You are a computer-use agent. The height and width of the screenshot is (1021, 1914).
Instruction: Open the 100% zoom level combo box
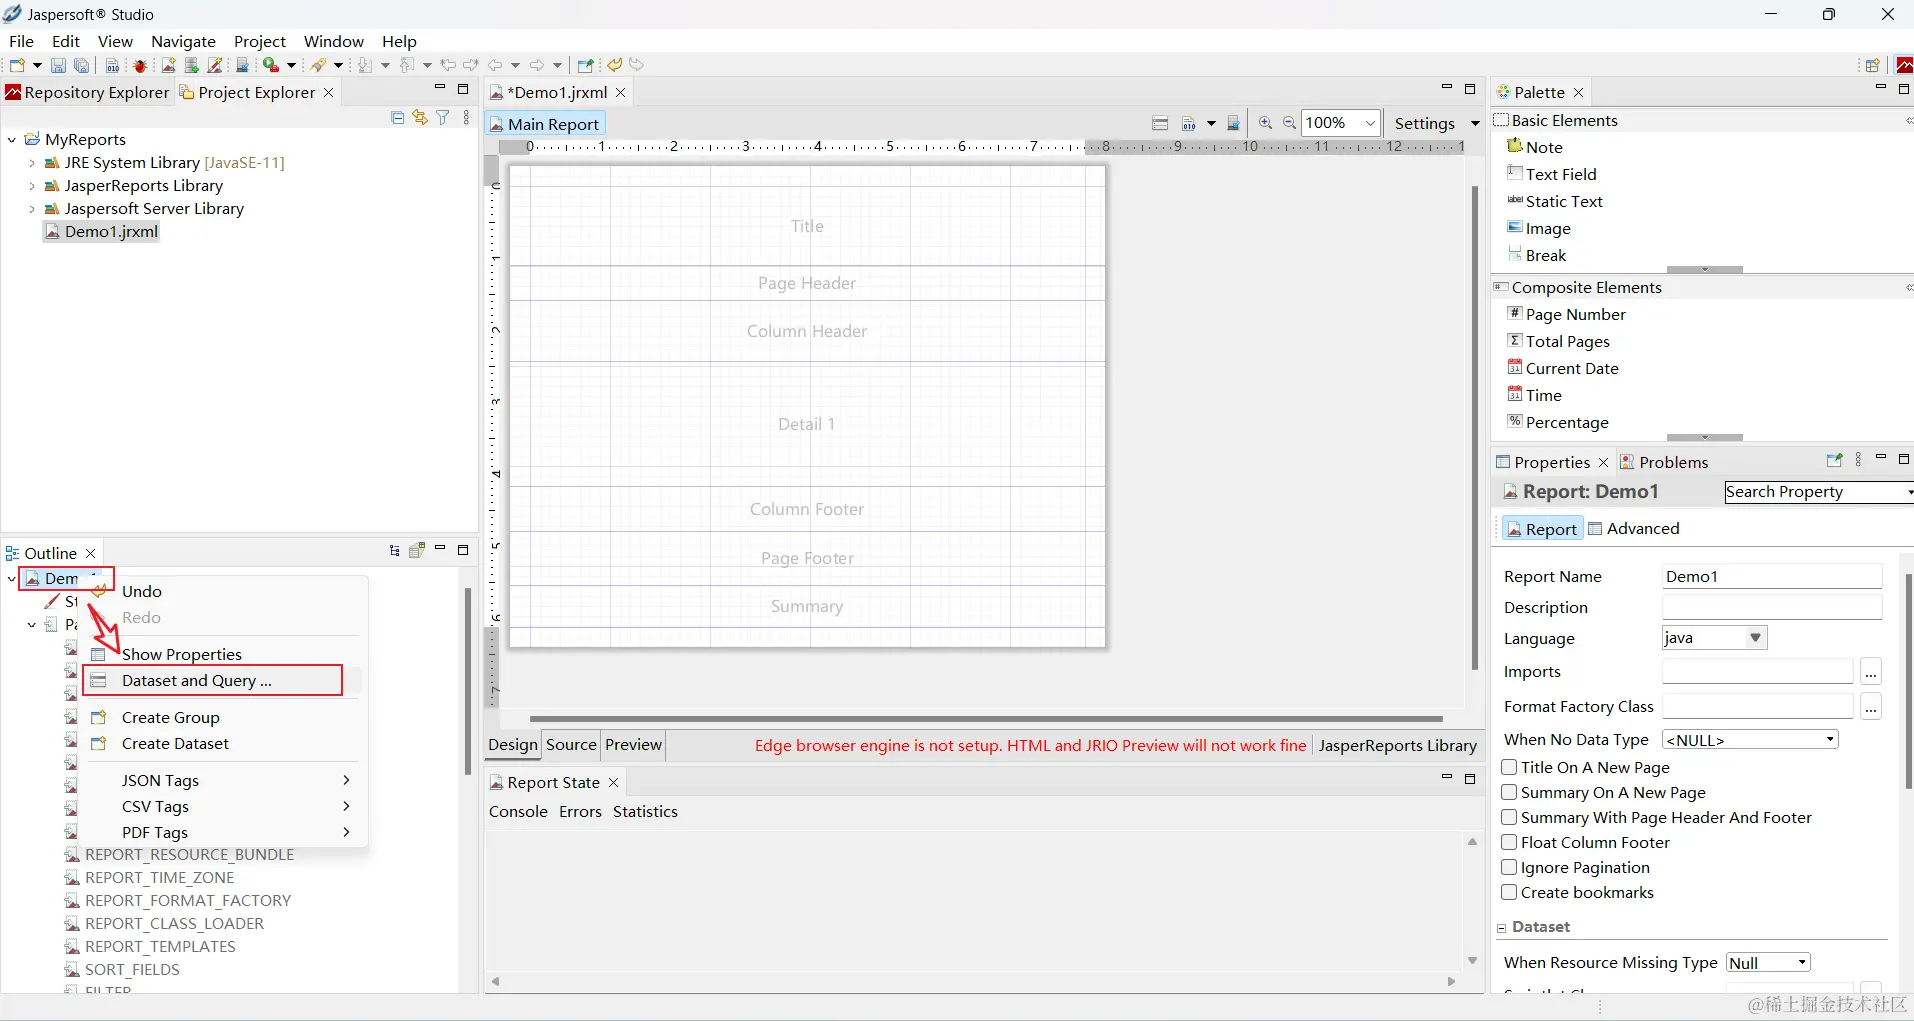[1341, 123]
